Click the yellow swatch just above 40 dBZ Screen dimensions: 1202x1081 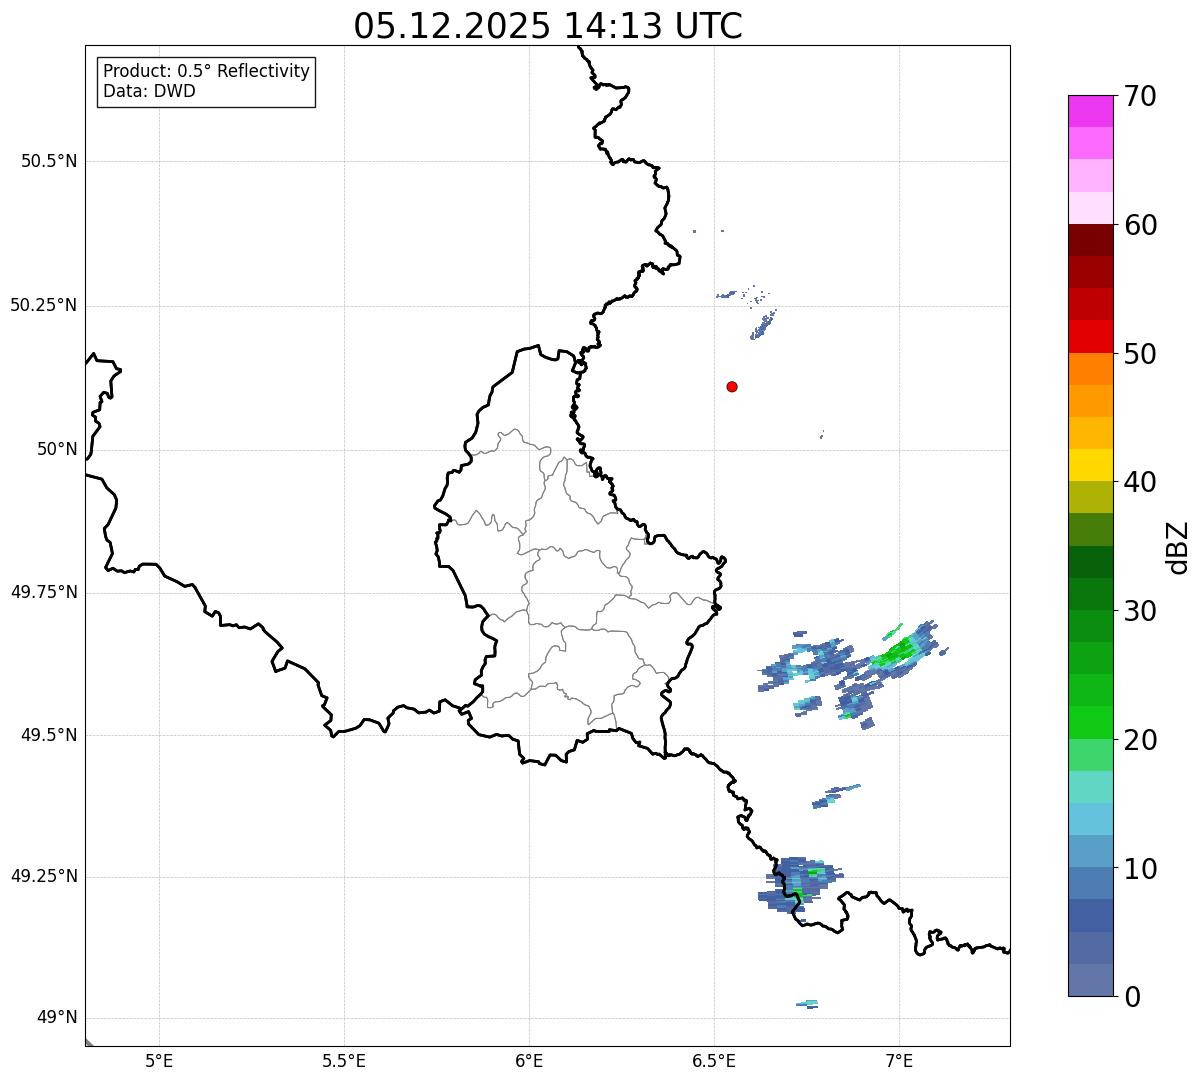point(1090,465)
